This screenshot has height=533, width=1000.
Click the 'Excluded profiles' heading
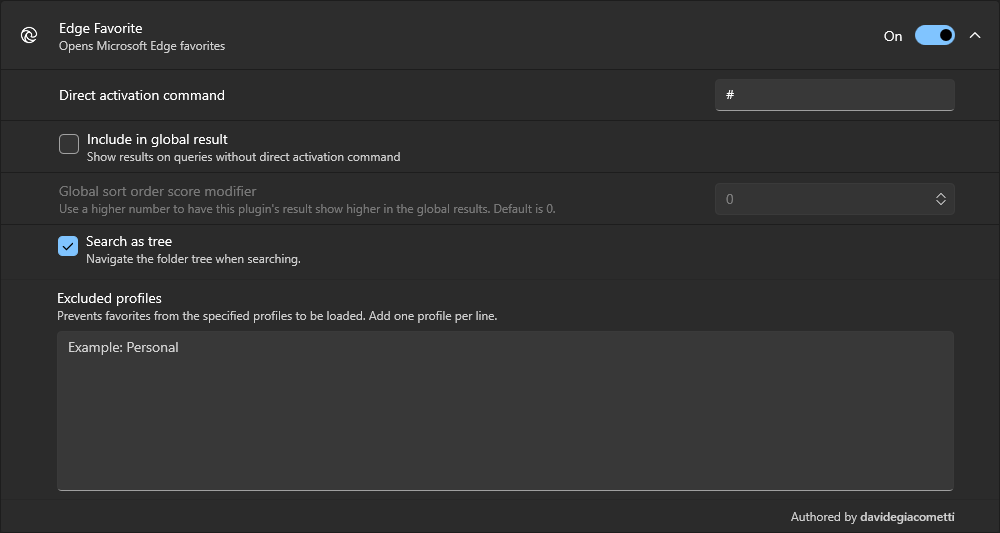pos(109,298)
